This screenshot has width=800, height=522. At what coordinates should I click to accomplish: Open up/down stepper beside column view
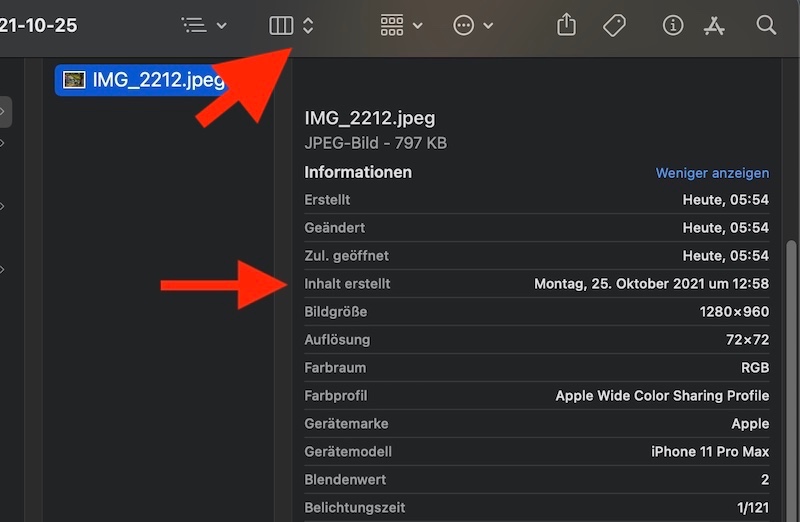click(x=308, y=25)
